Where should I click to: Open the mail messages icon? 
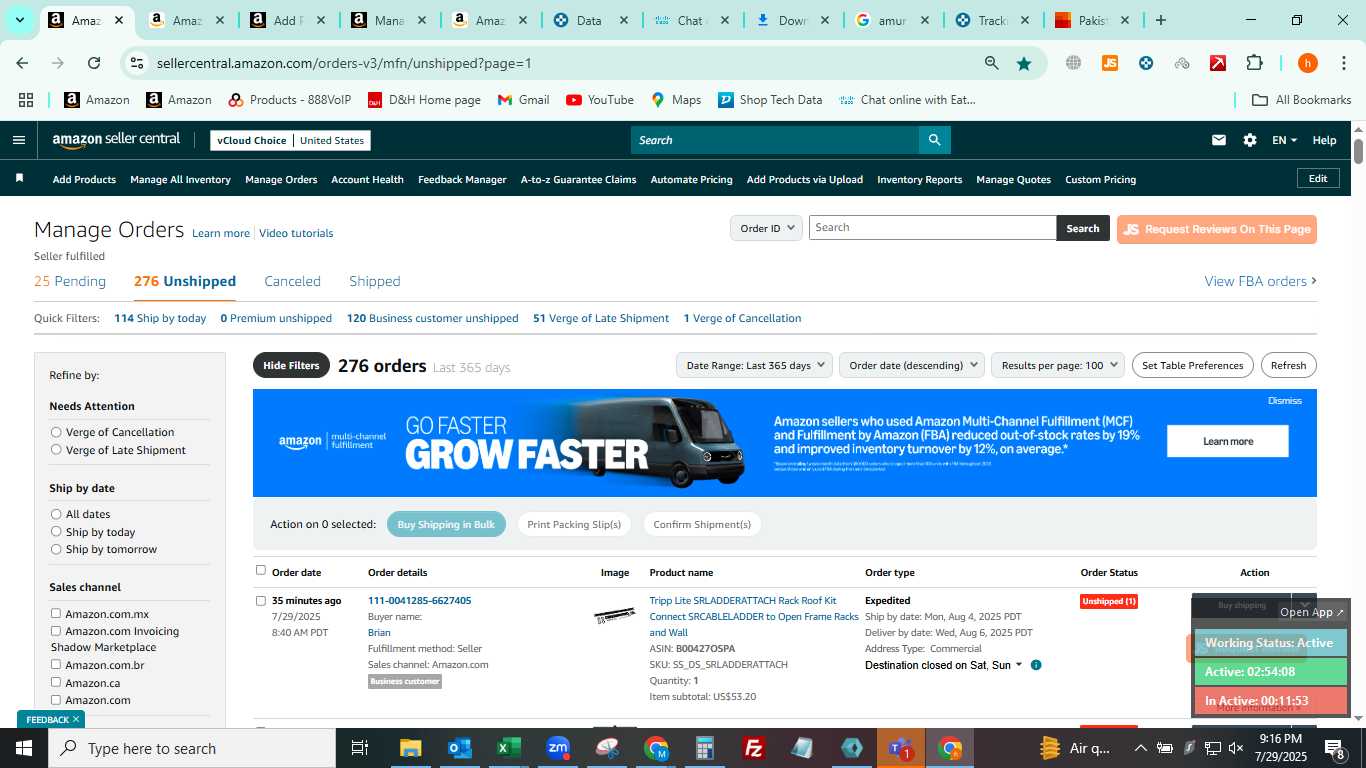[1218, 140]
